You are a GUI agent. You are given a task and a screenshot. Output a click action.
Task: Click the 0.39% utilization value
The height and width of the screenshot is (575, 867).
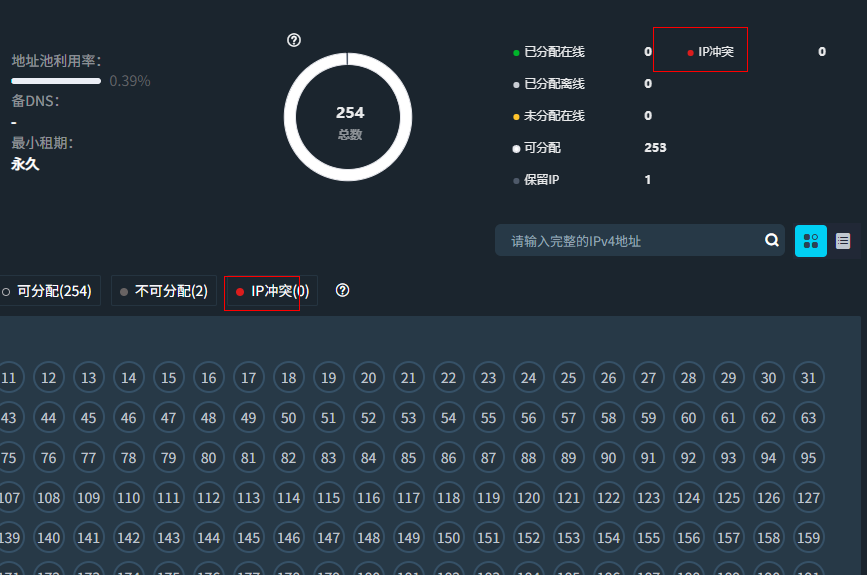pos(130,81)
